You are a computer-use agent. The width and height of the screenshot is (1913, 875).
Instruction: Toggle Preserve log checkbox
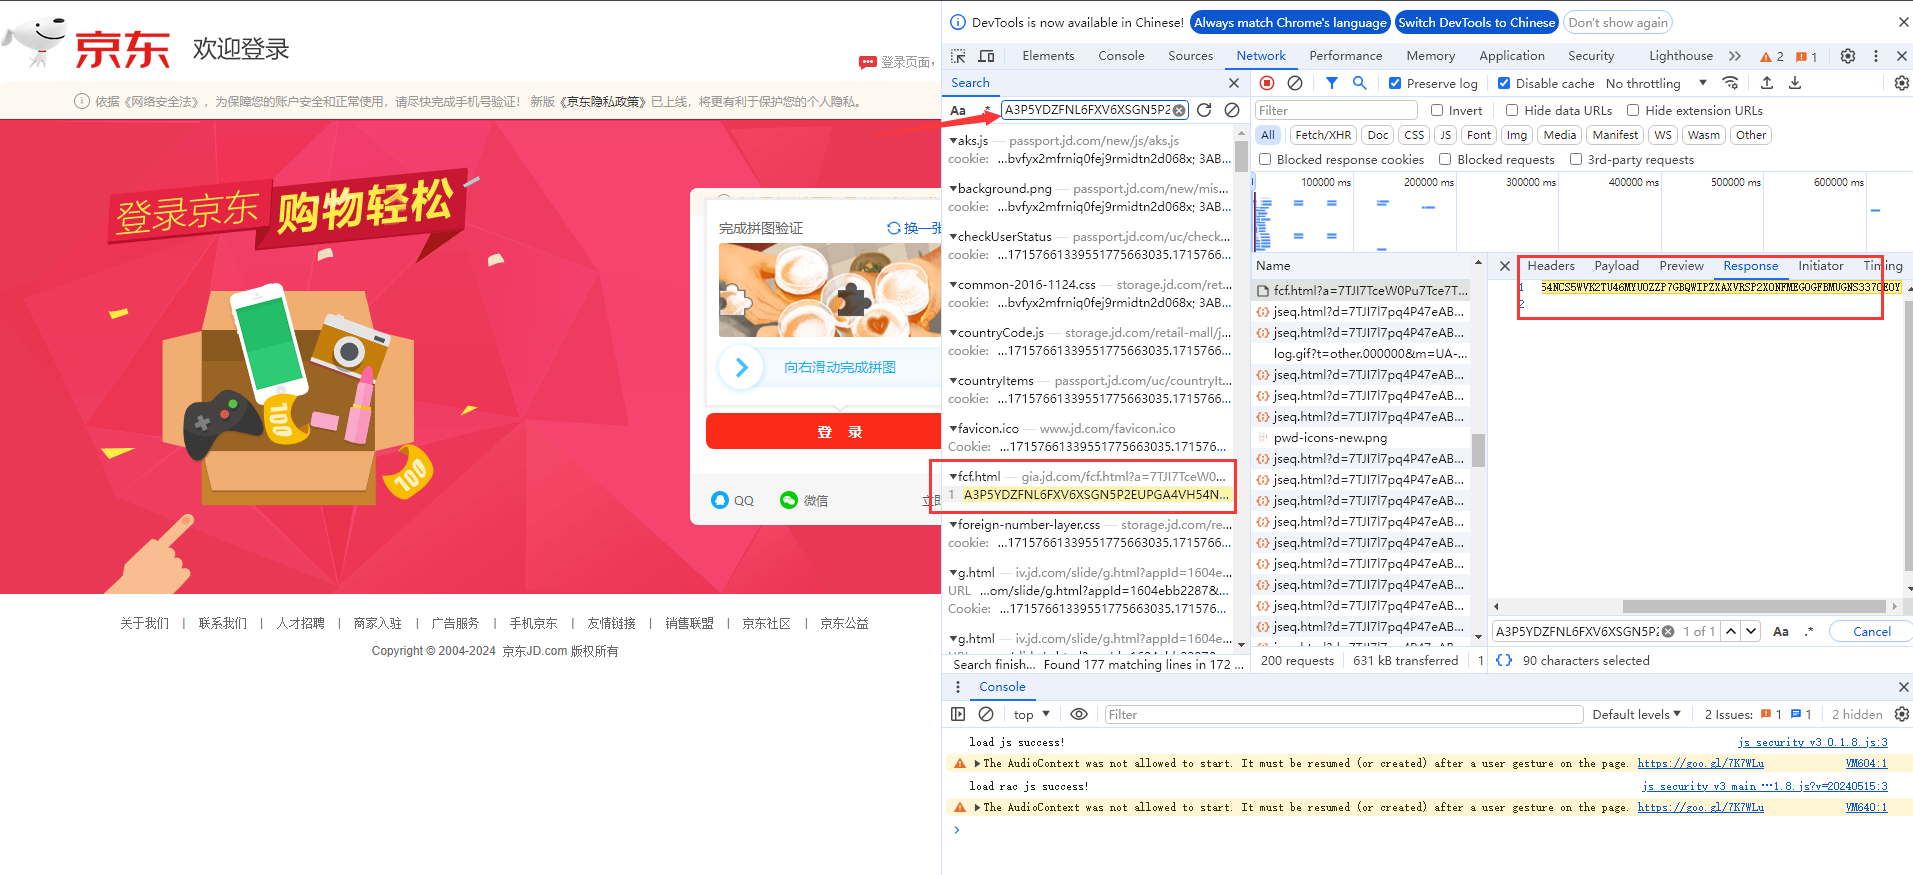click(1395, 83)
